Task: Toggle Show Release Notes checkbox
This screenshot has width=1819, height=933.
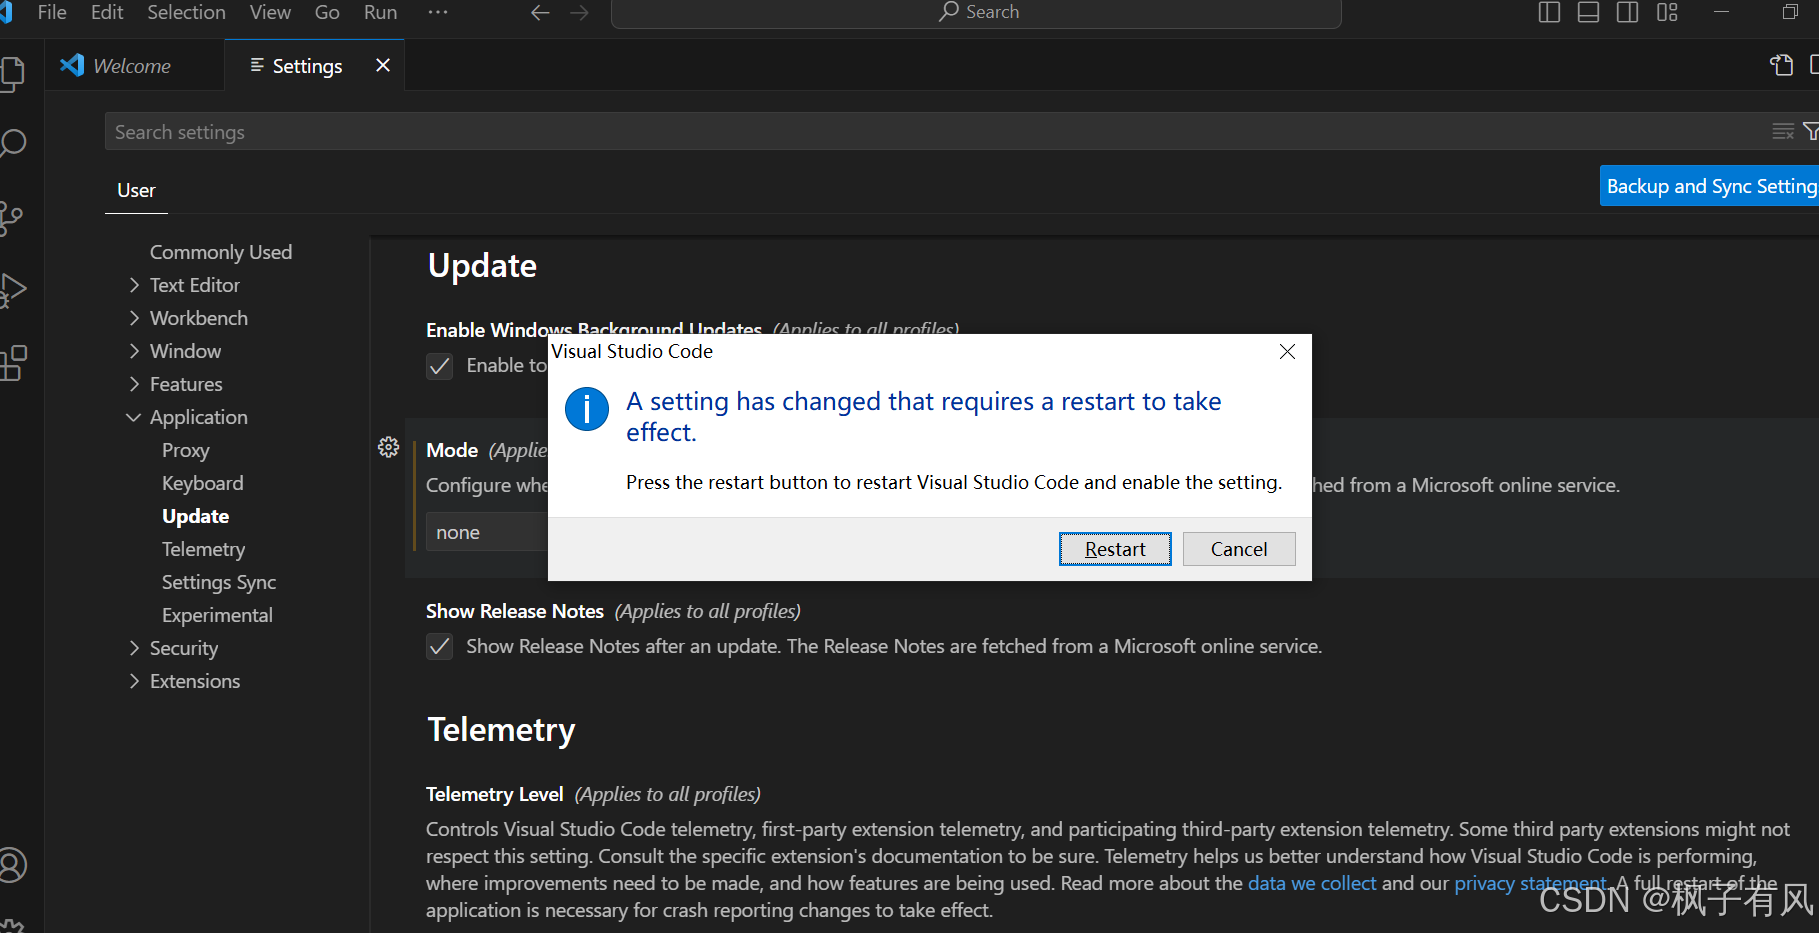Action: (x=440, y=647)
